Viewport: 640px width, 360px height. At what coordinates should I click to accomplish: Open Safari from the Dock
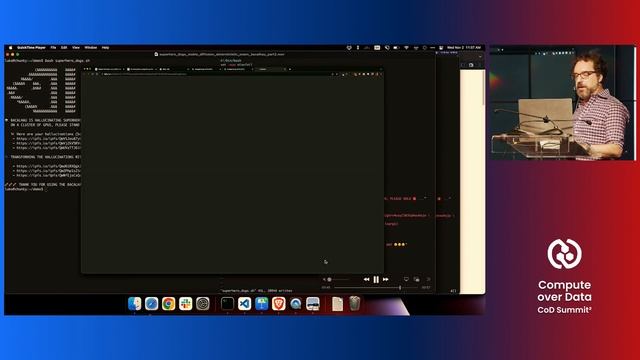coord(151,304)
